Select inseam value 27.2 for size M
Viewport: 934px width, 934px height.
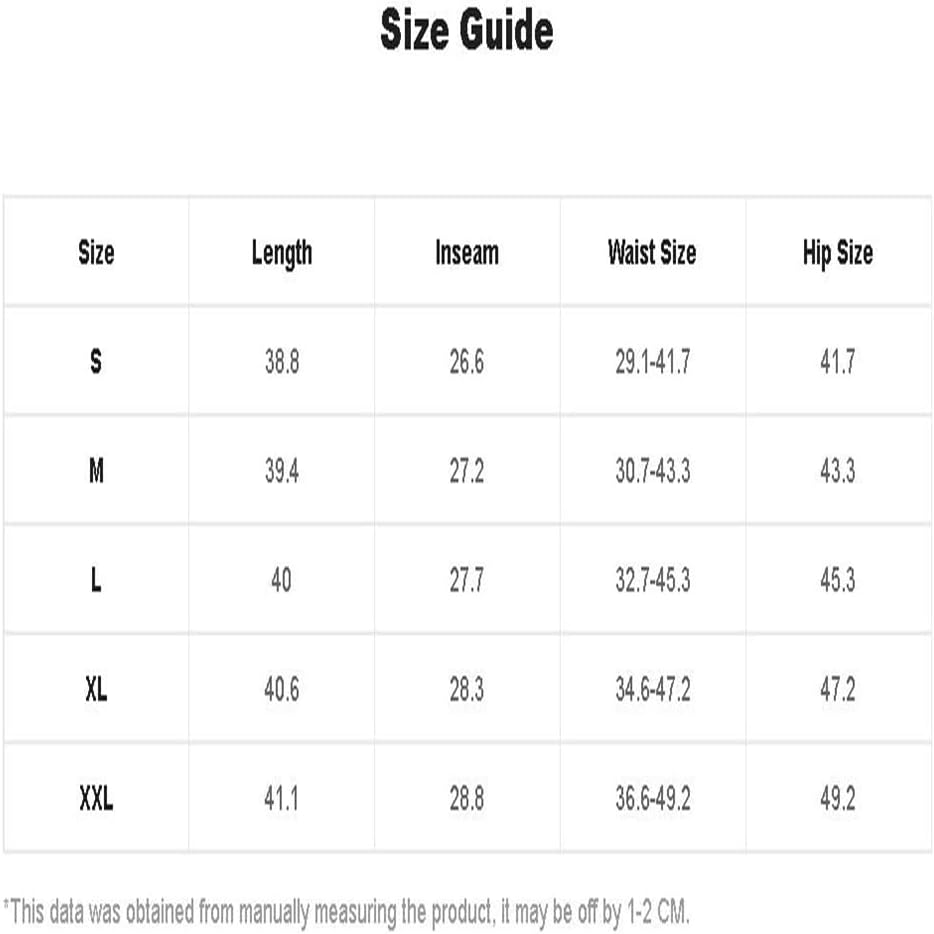(467, 471)
